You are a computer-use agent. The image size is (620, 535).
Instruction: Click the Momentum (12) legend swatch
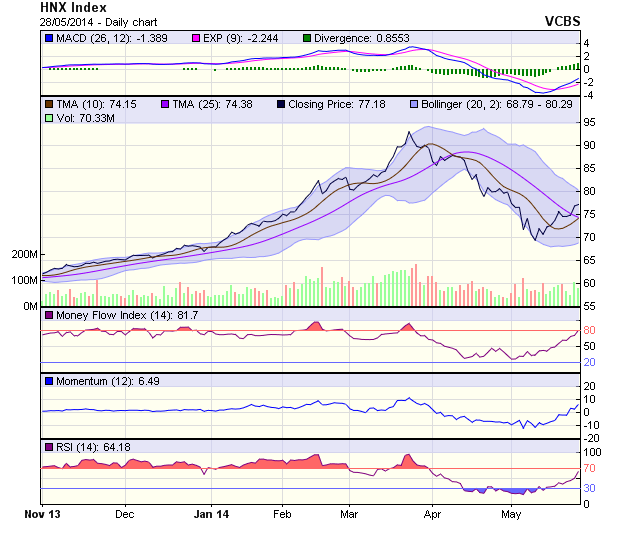[x=49, y=381]
